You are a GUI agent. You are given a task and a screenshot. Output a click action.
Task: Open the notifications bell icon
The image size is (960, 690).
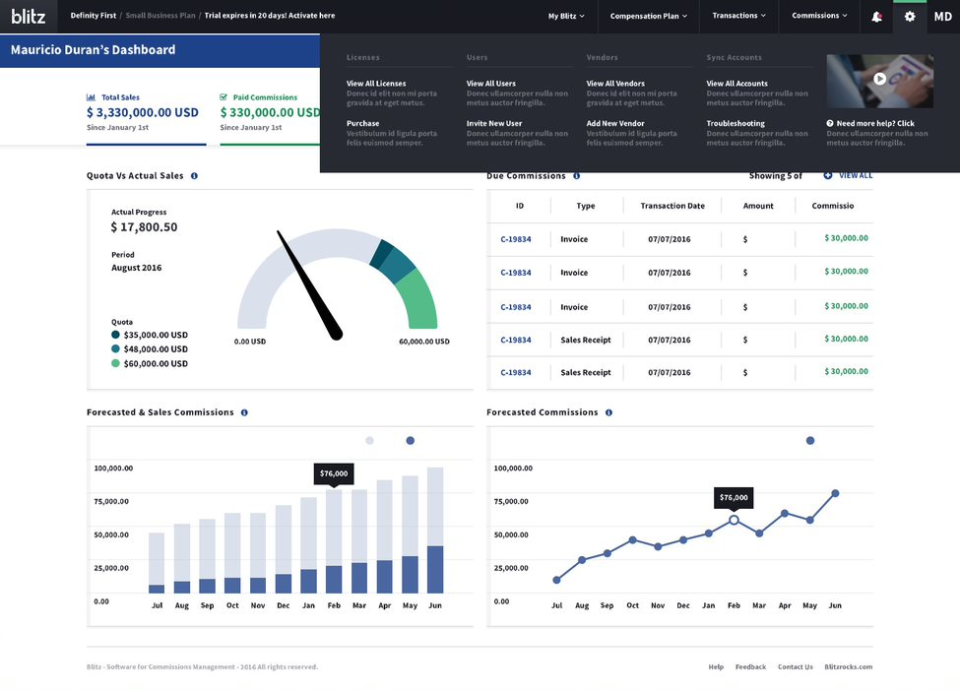point(876,17)
